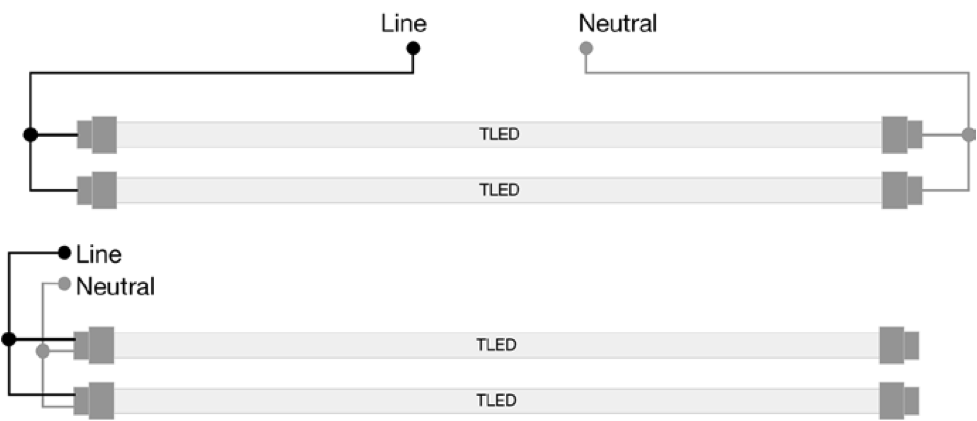The height and width of the screenshot is (421, 977).
Task: Click left socket of last bottom TLED tube
Action: [x=94, y=400]
